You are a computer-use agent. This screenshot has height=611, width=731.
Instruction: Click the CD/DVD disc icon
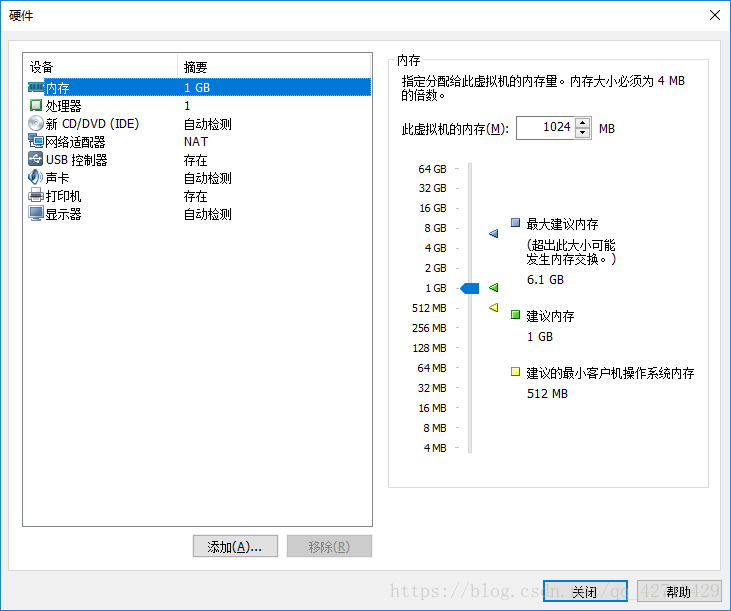point(36,124)
